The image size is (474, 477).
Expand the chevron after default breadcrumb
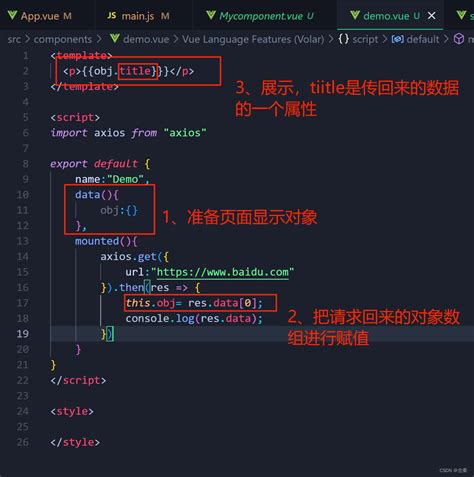(446, 39)
